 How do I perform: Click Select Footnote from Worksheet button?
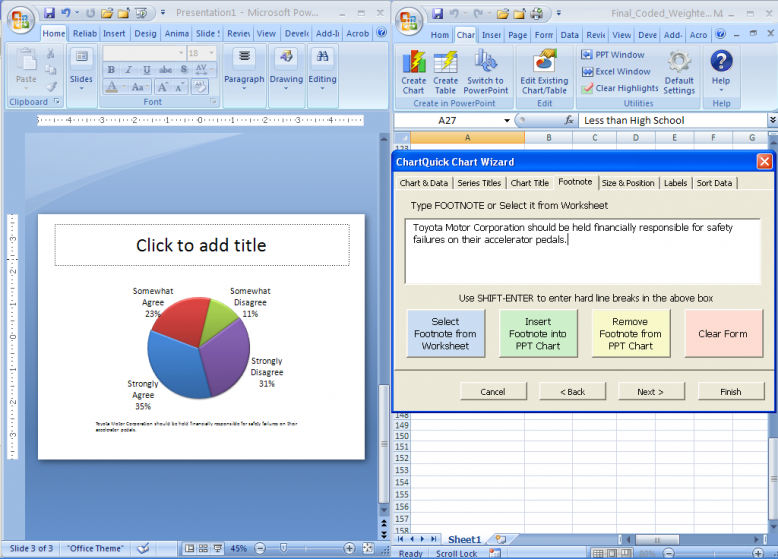(446, 333)
